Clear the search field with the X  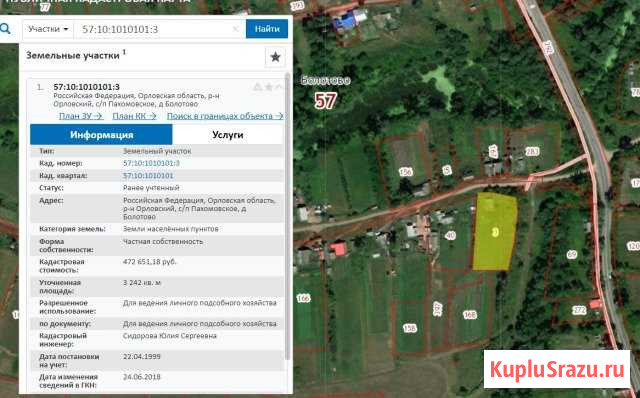tap(236, 29)
